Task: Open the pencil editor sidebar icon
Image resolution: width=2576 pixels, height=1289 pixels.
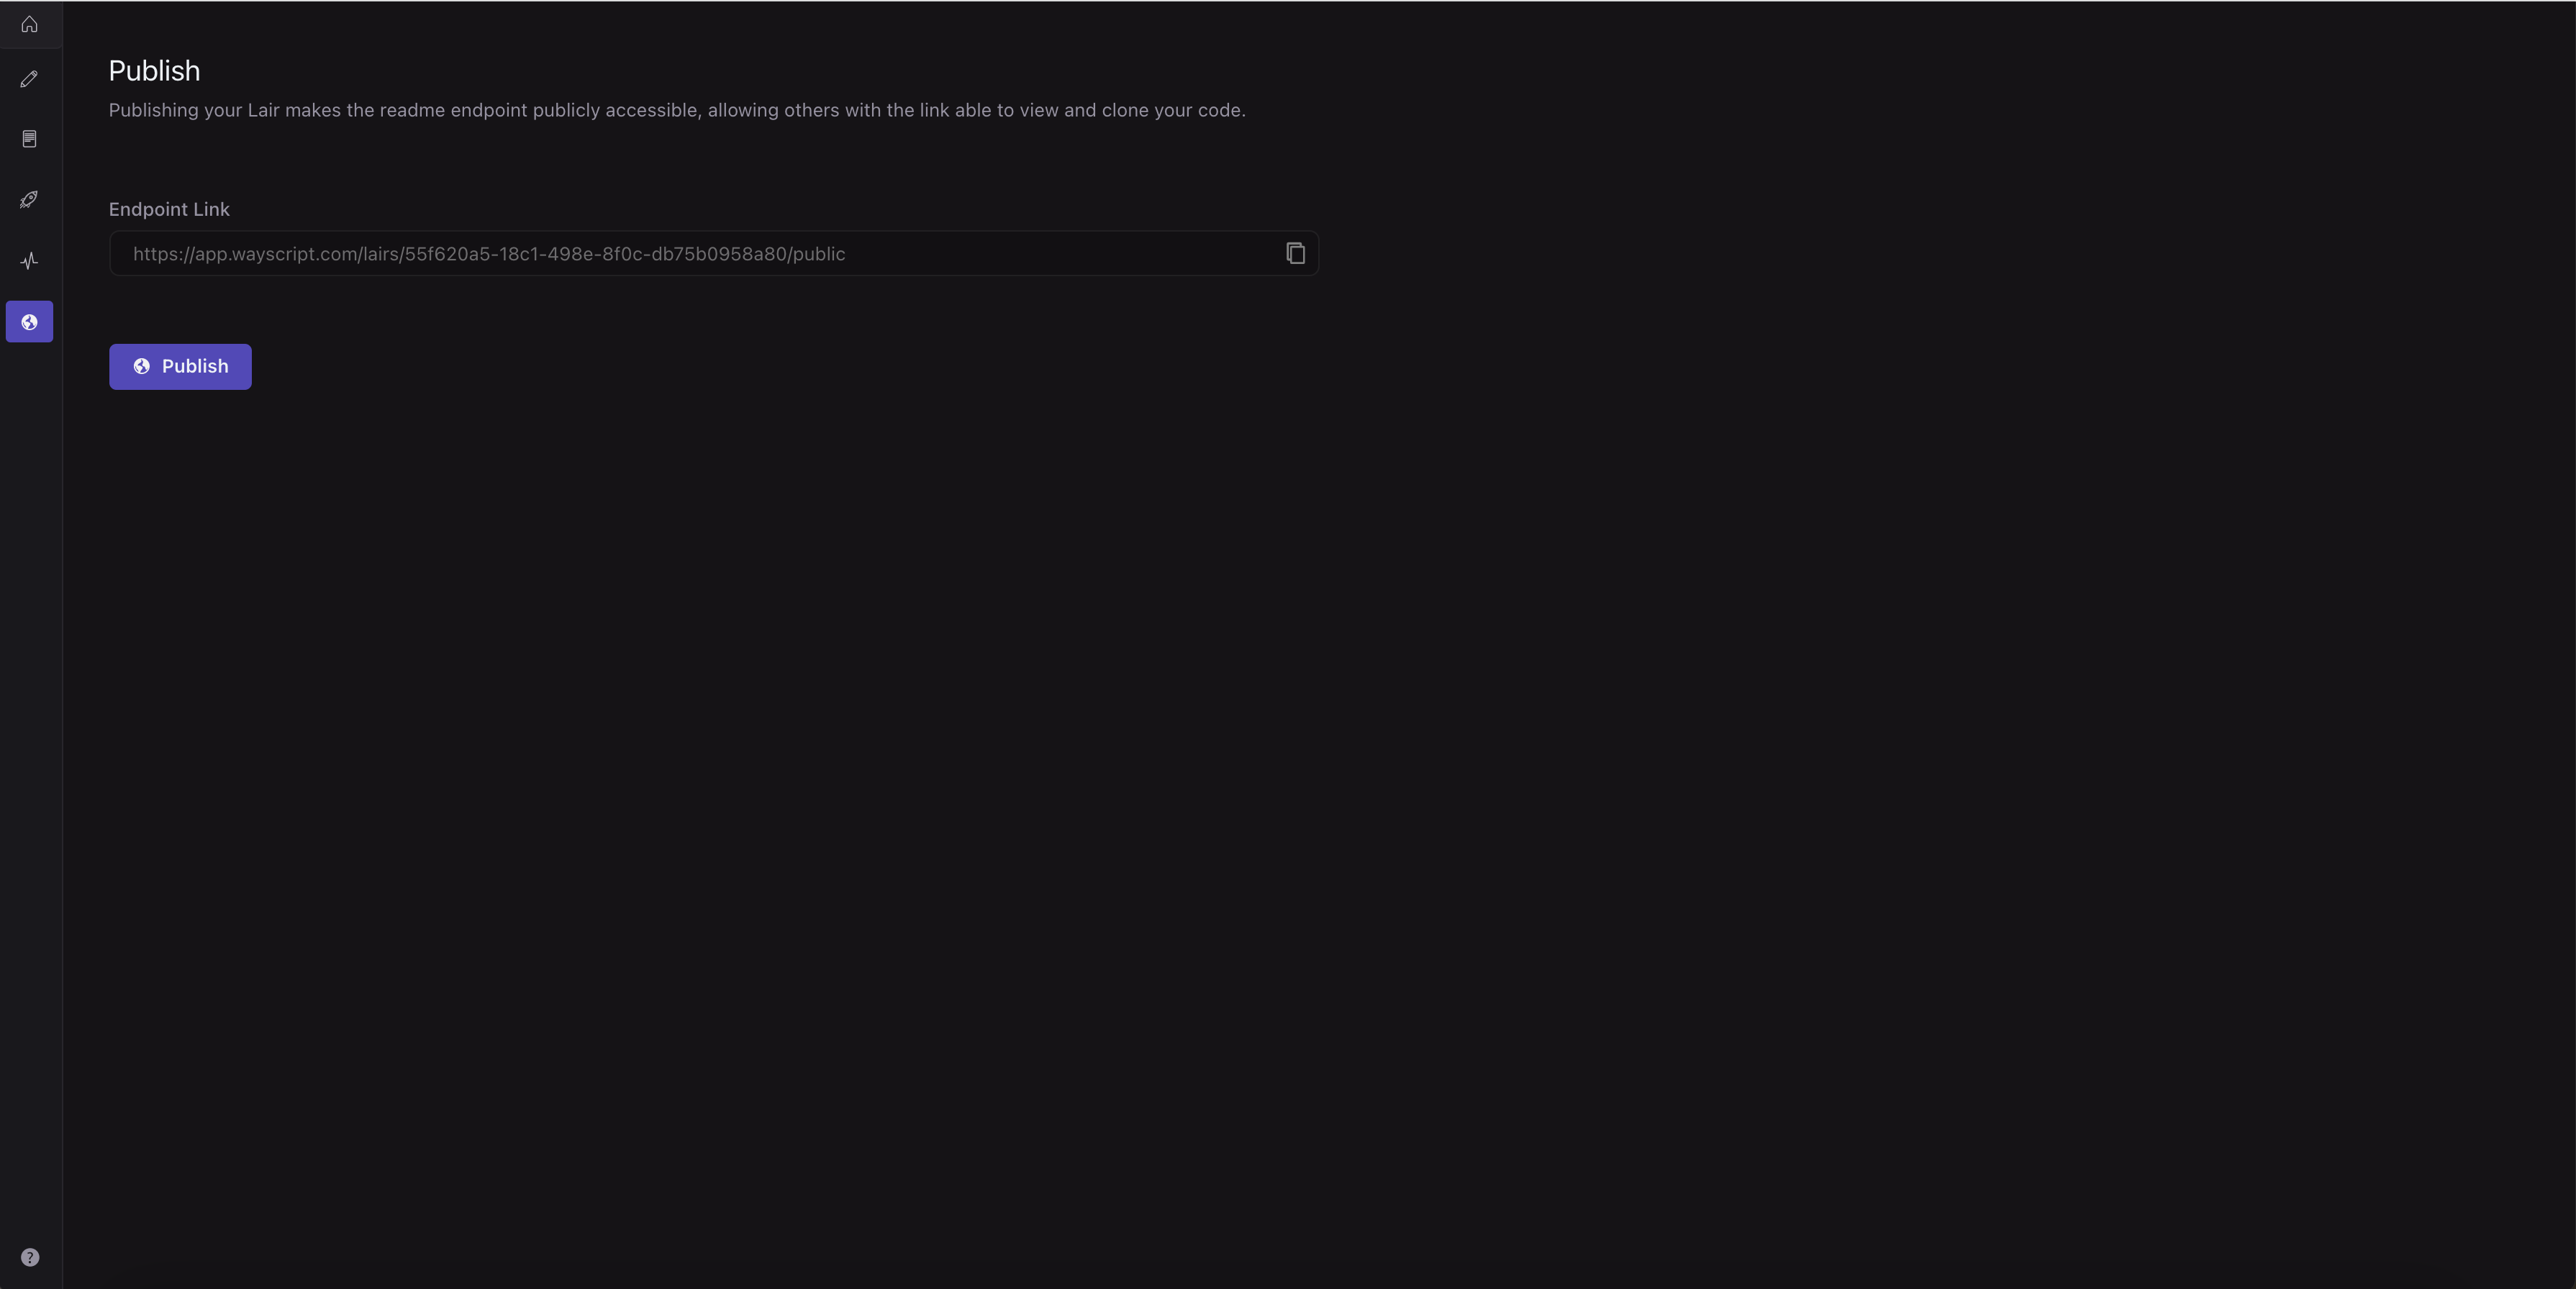Action: [29, 79]
